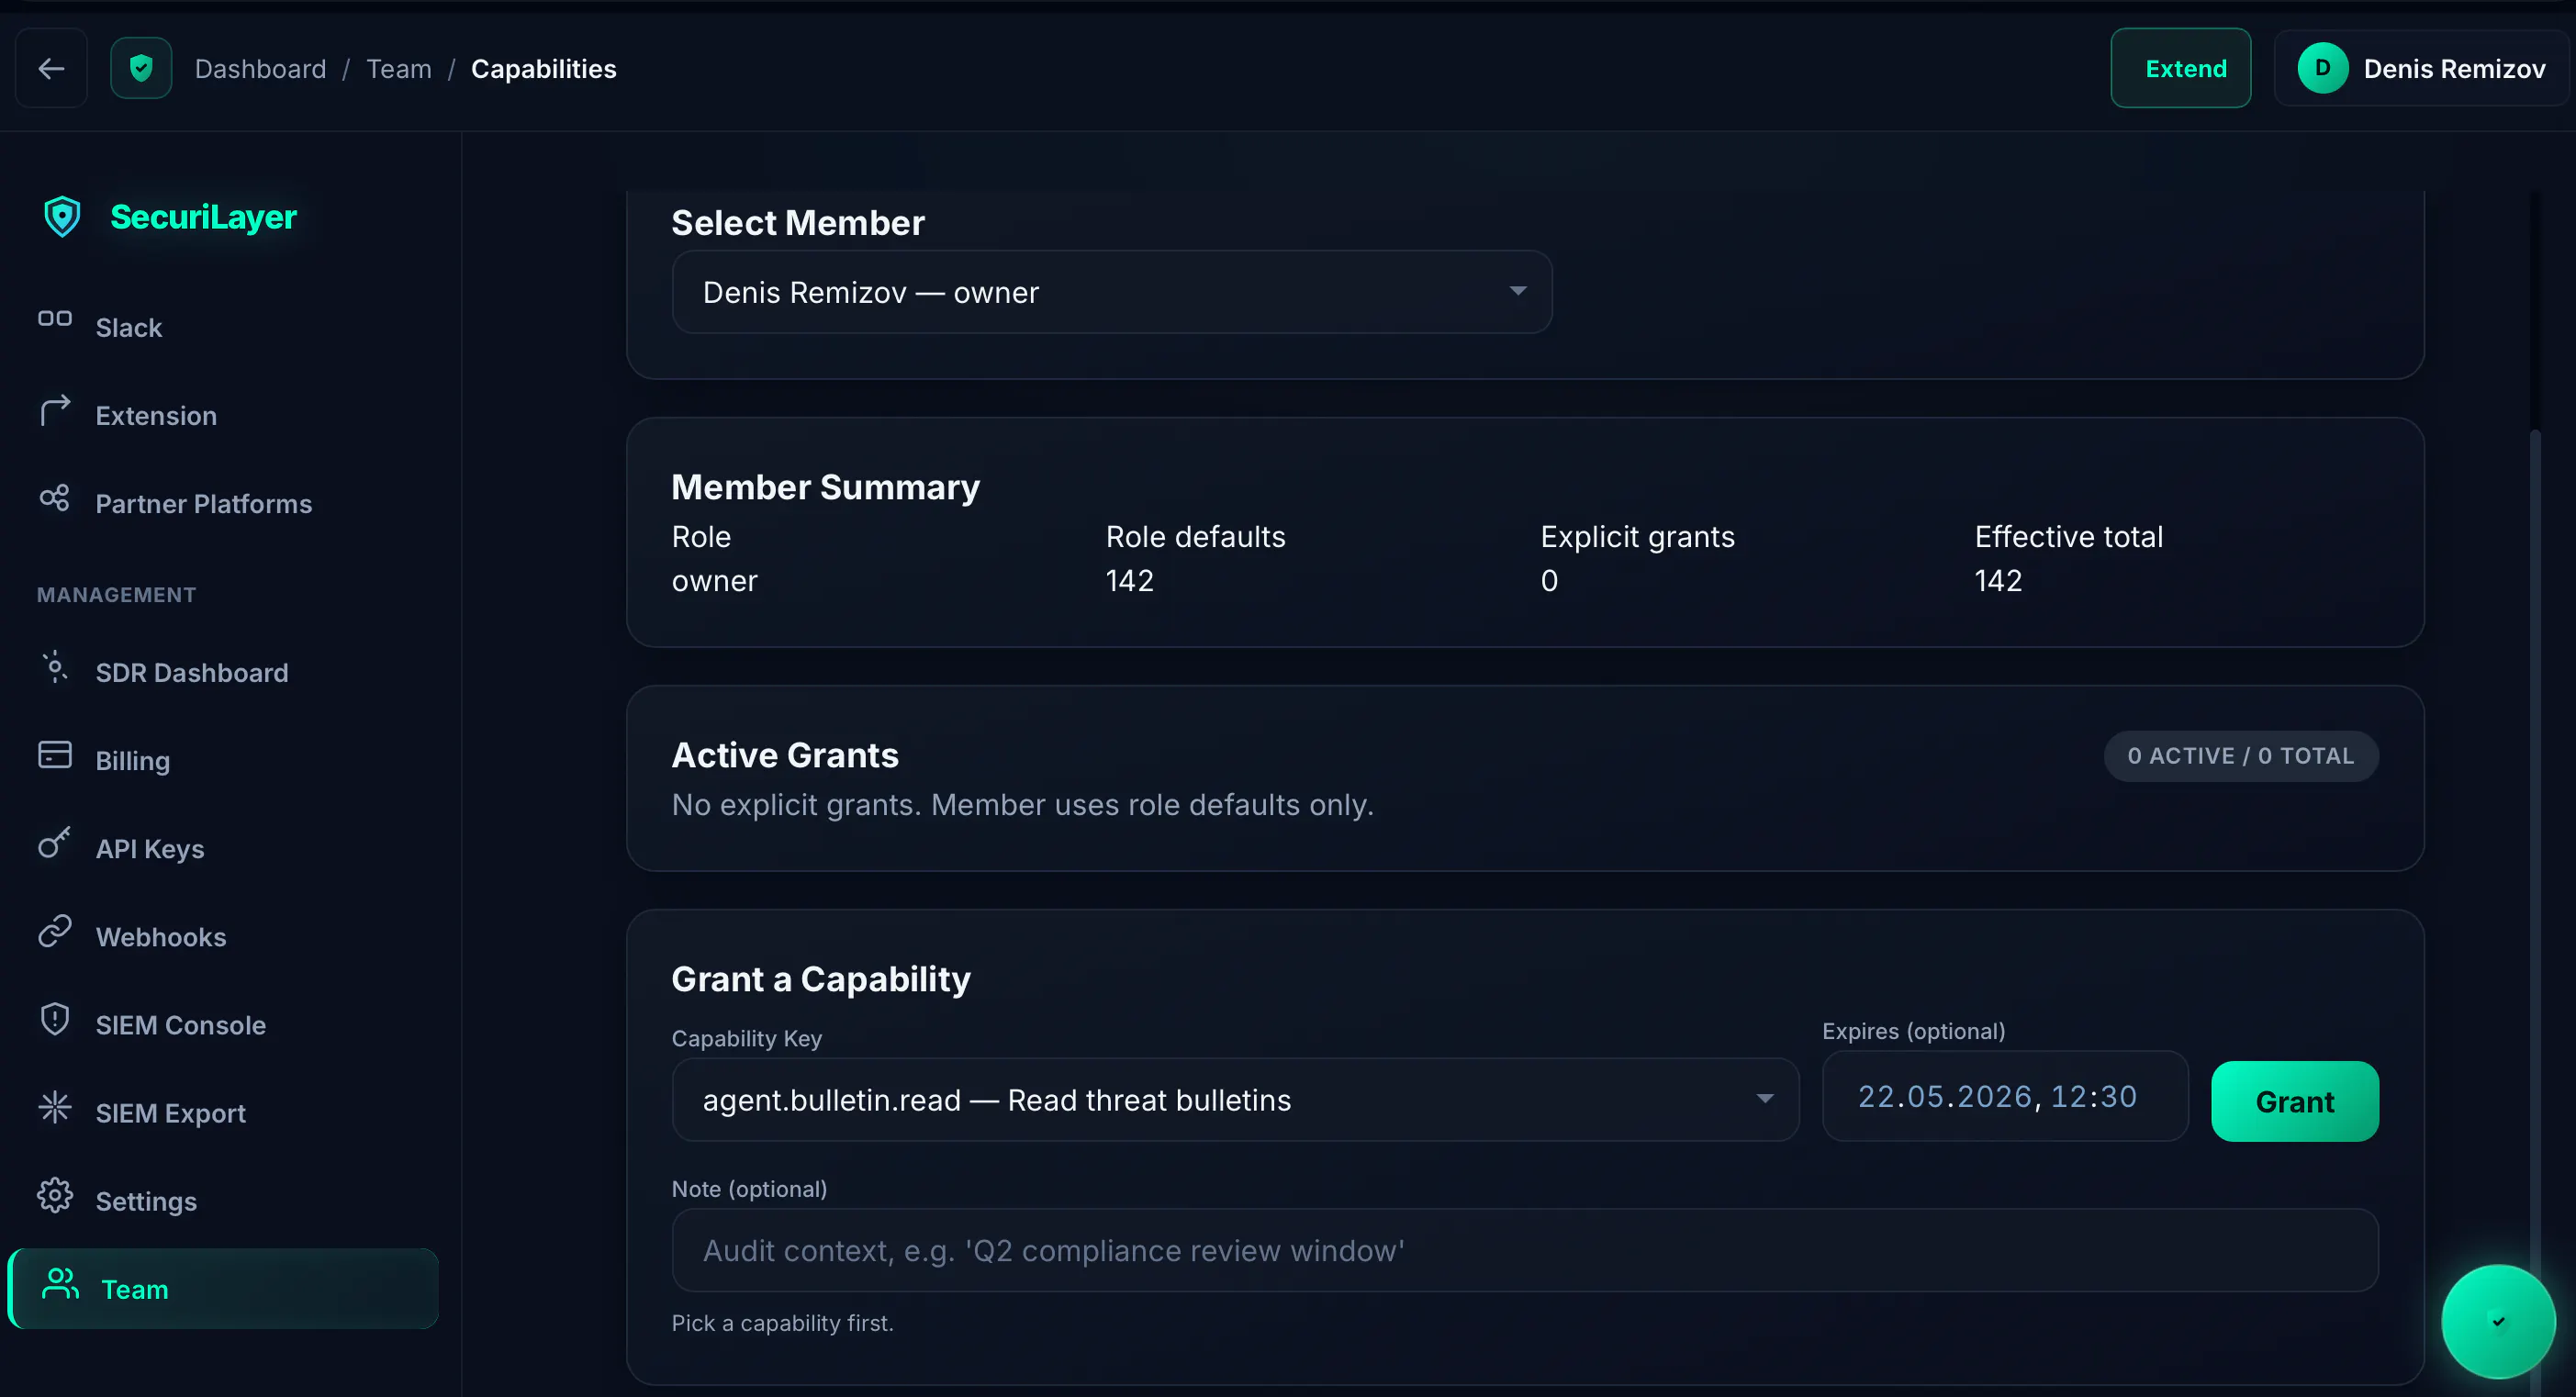Click the Partner Platforms icon

(55, 497)
